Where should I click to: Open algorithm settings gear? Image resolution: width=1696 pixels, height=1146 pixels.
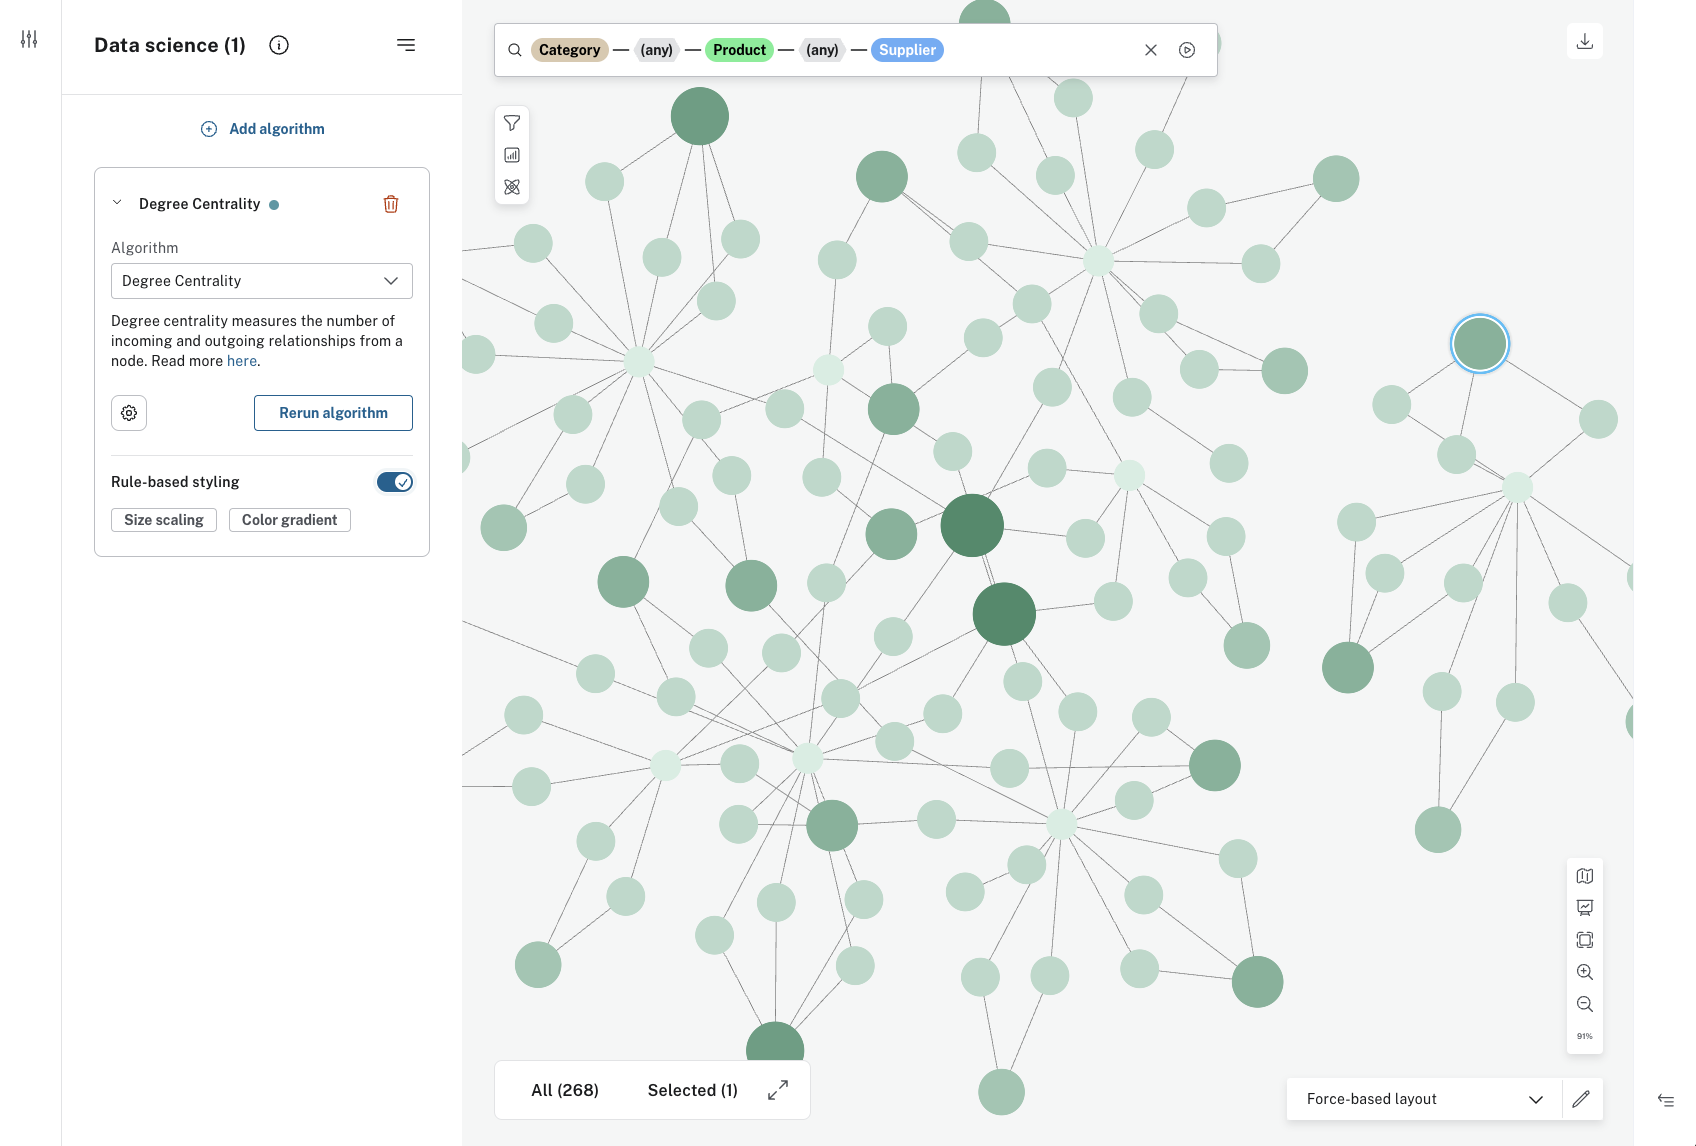(x=129, y=413)
